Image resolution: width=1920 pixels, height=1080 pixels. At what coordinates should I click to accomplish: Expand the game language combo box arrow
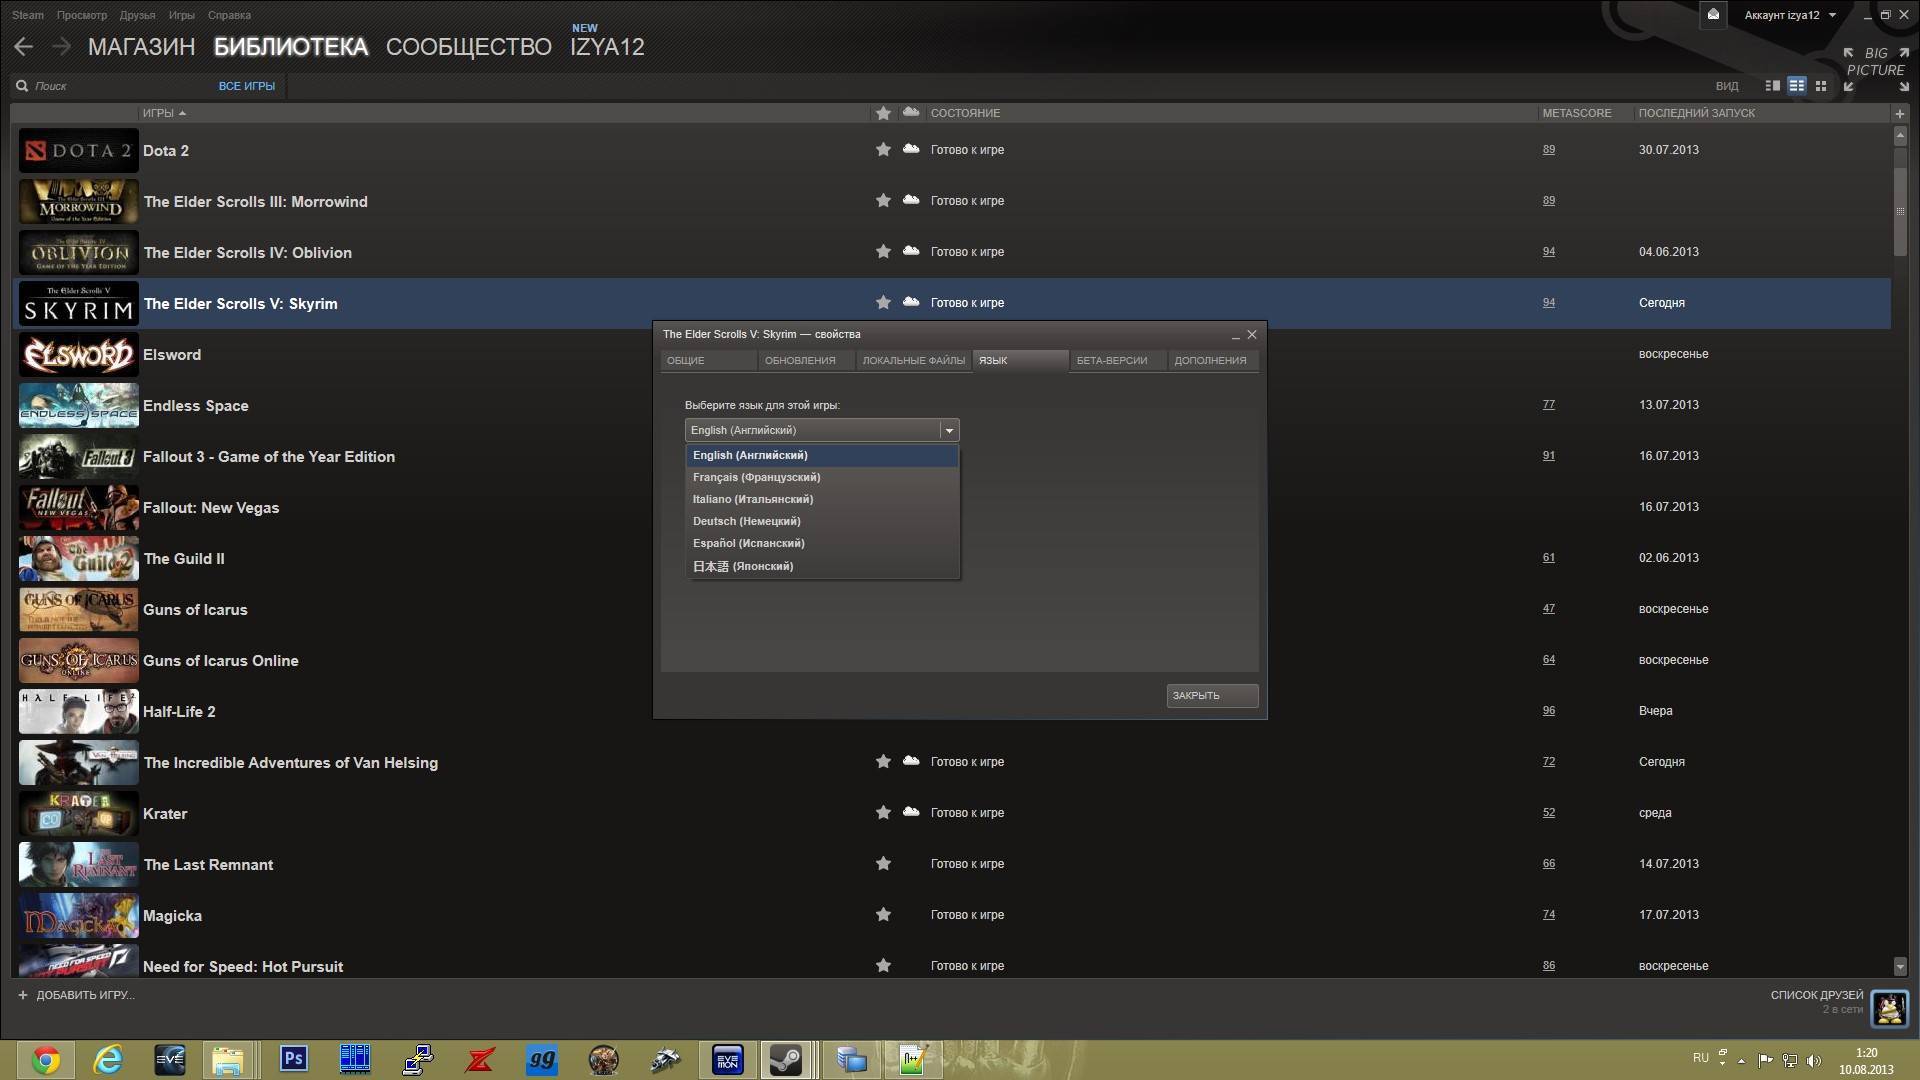(949, 430)
